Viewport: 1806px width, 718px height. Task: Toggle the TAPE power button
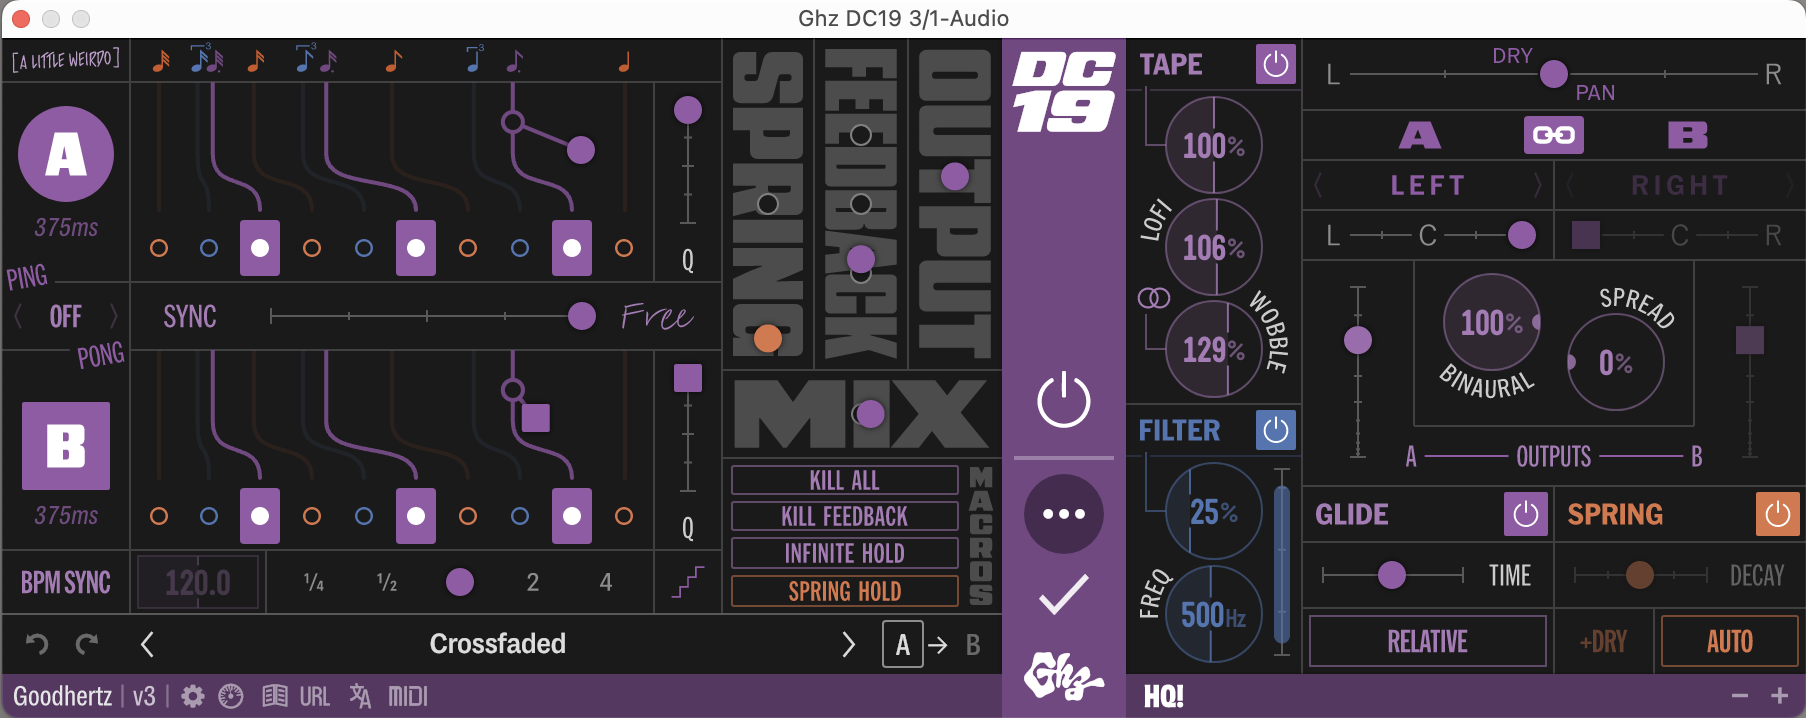pos(1276,64)
